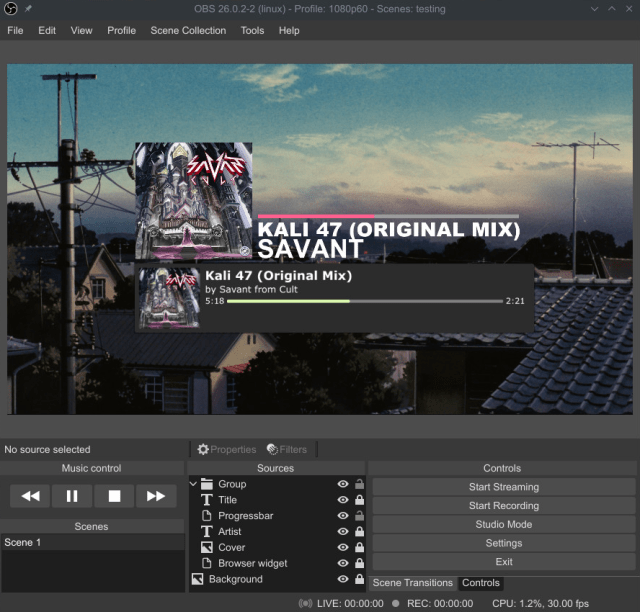The height and width of the screenshot is (612, 640).
Task: Open the File menu
Action: point(15,31)
